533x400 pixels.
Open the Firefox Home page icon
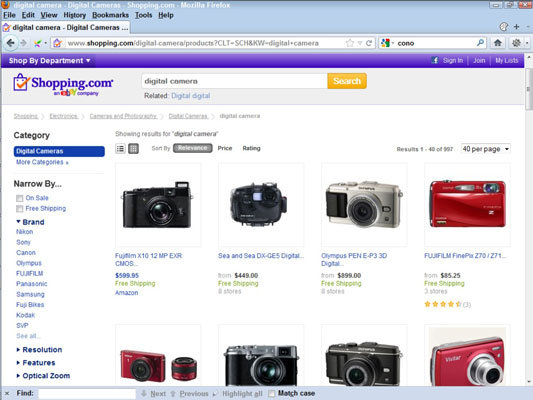pyautogui.click(x=498, y=43)
